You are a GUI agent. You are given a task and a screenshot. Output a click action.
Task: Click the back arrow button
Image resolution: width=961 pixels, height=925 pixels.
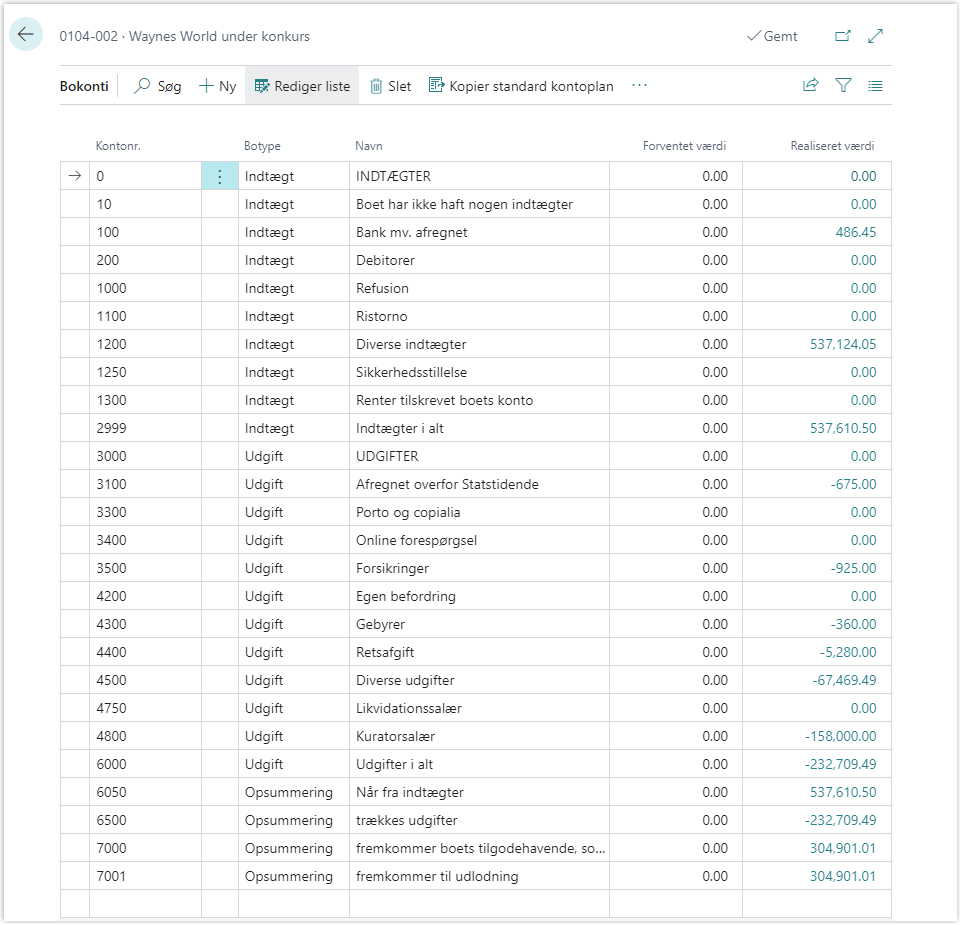(26, 35)
